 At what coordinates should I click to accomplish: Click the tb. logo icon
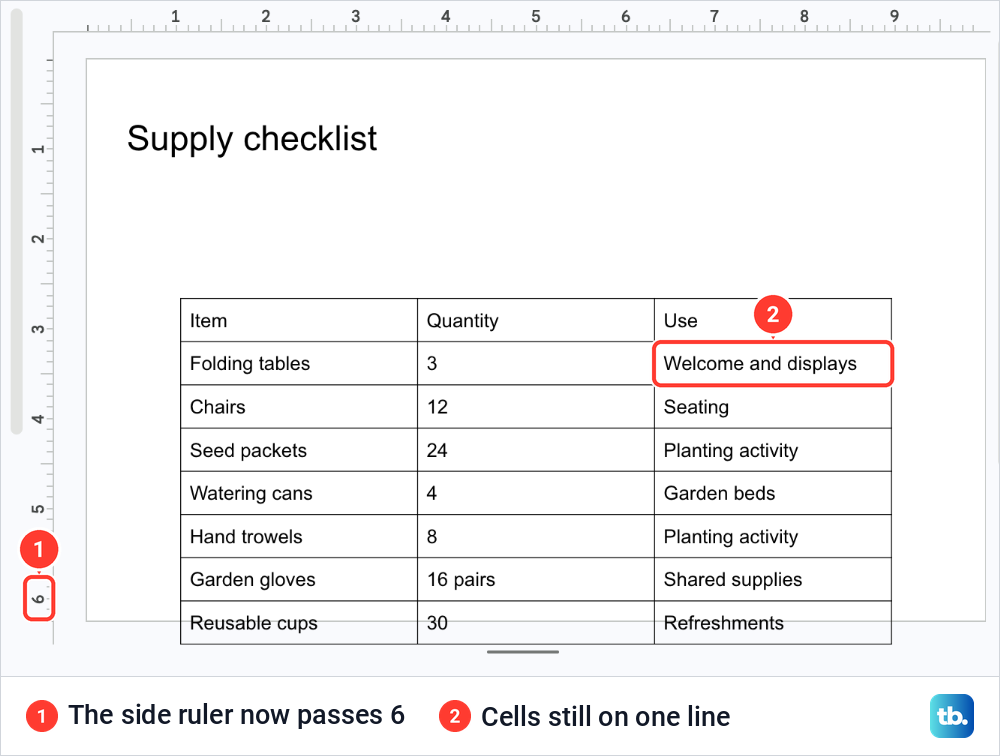coord(952,716)
